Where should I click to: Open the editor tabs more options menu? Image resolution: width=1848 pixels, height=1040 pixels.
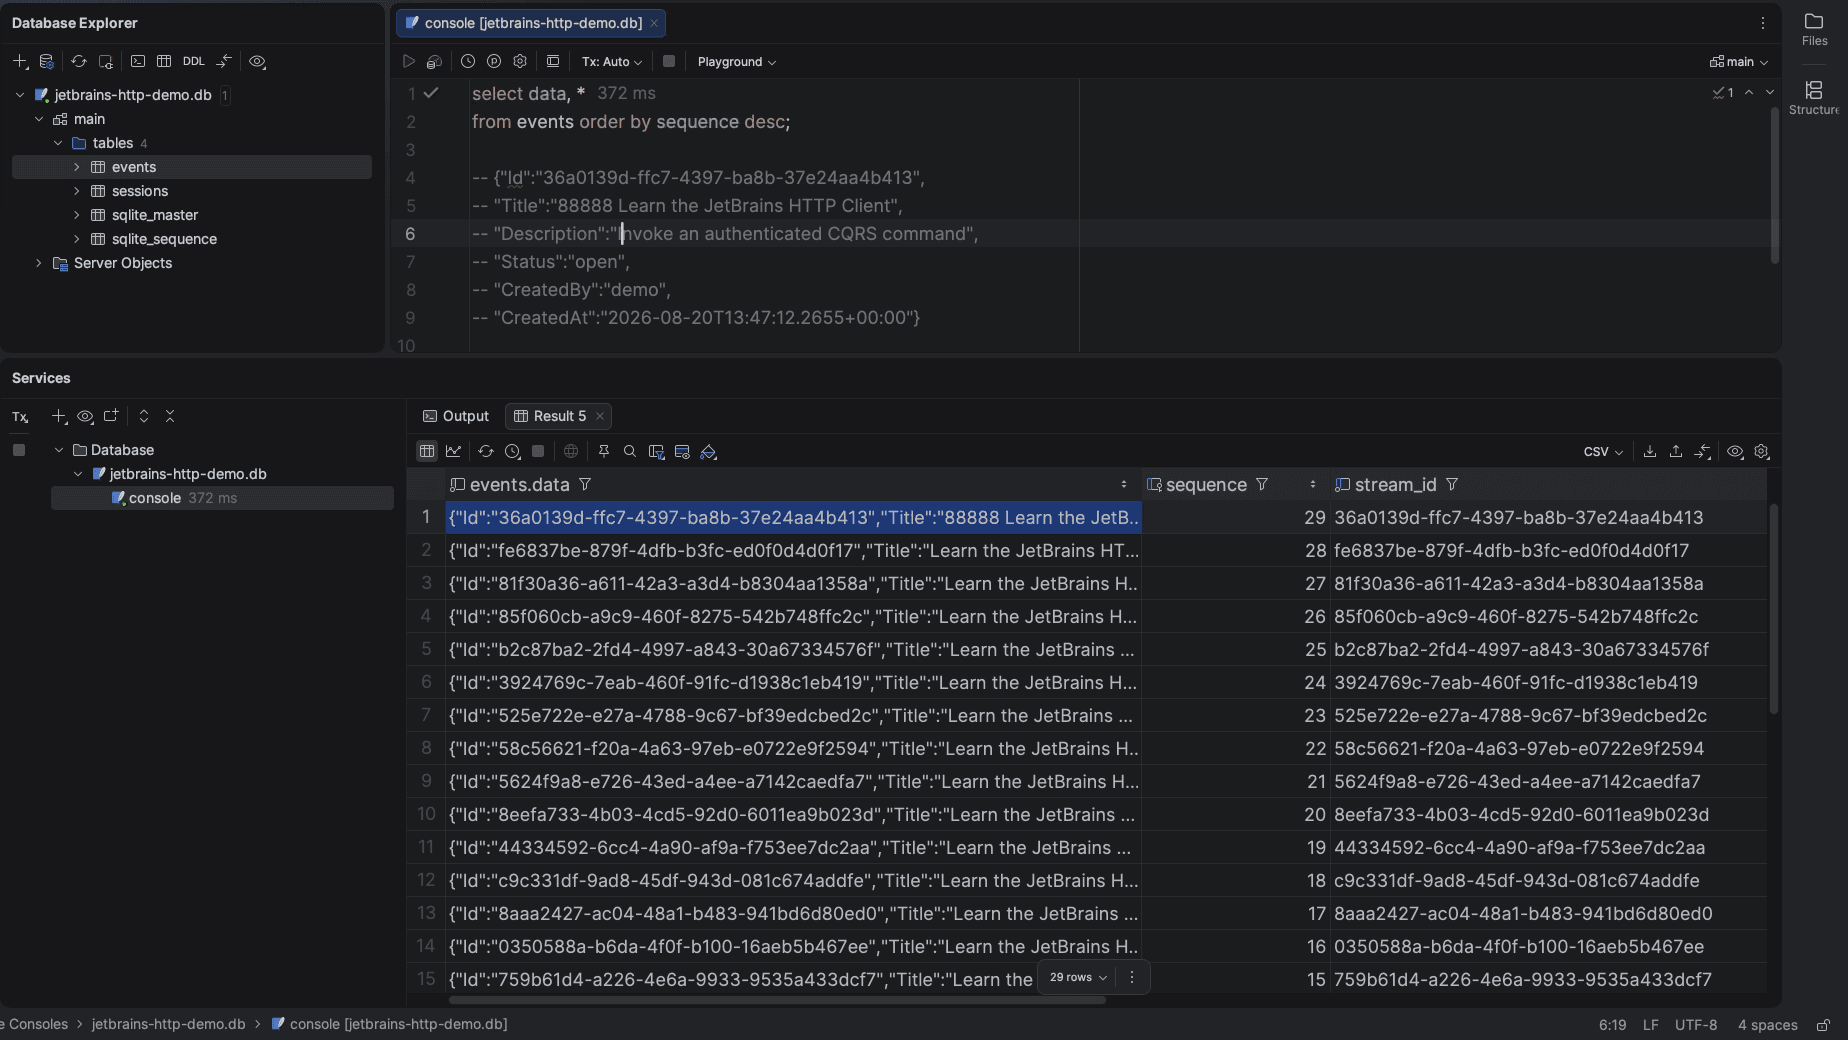1763,23
